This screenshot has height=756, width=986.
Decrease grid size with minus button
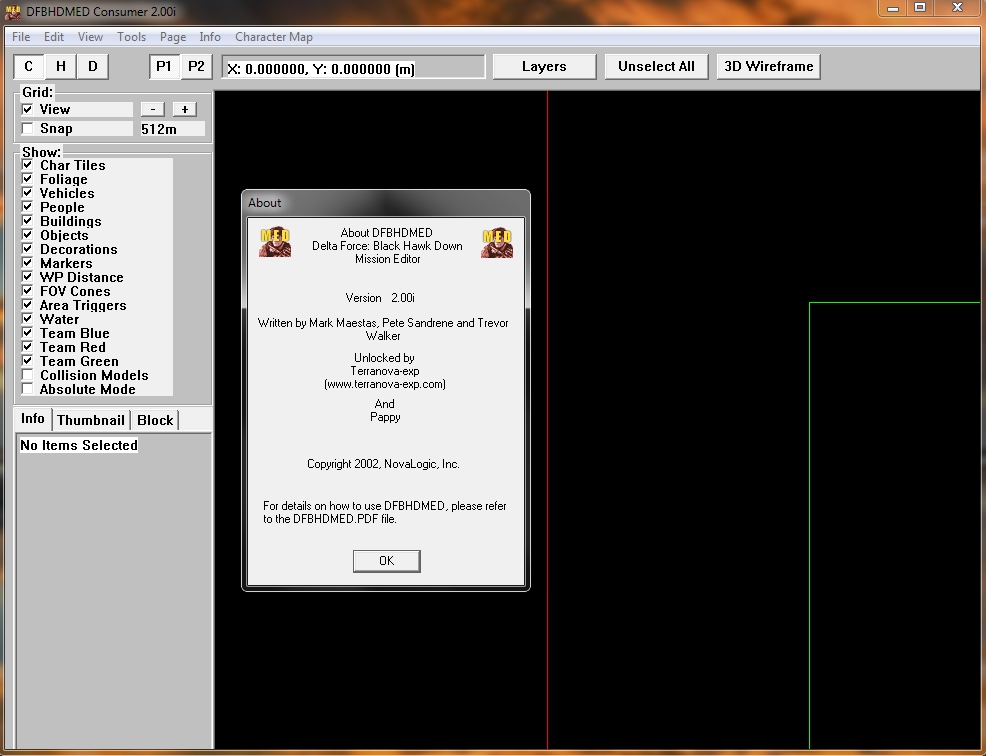tap(153, 109)
